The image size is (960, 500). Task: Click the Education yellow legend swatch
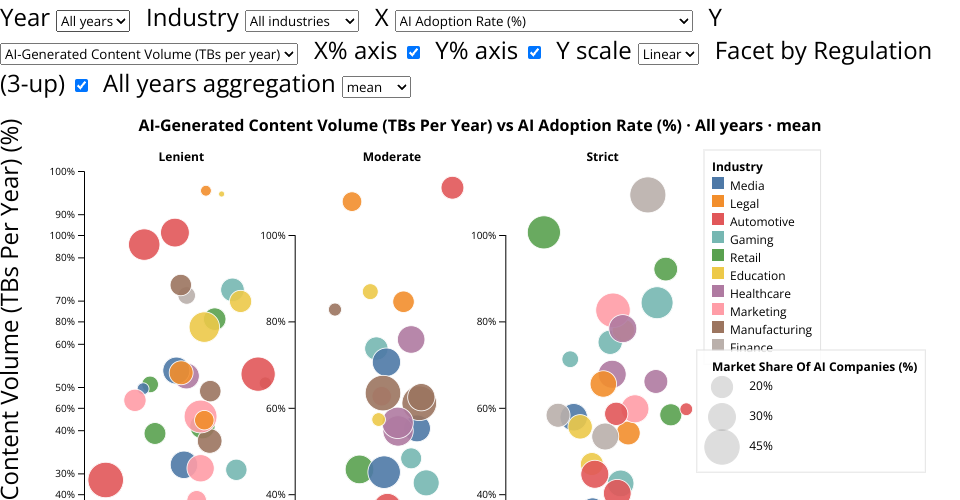pyautogui.click(x=718, y=275)
